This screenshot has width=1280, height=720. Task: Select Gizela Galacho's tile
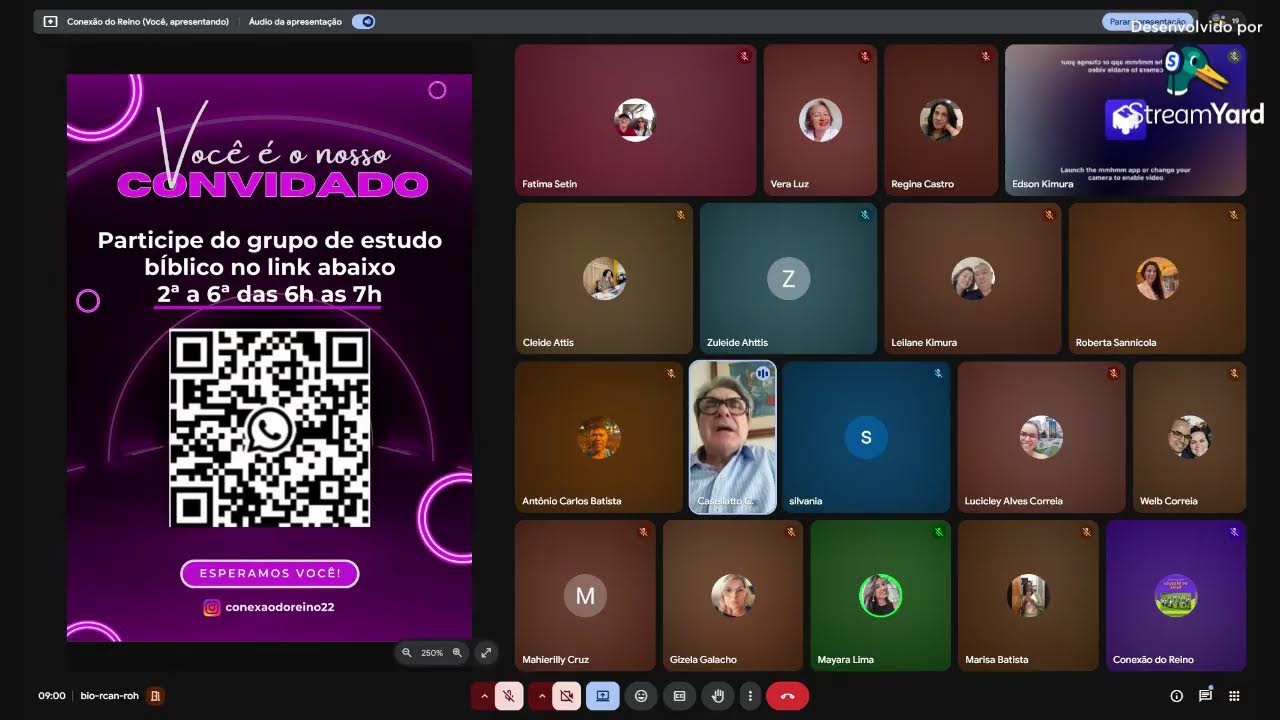[x=733, y=596]
